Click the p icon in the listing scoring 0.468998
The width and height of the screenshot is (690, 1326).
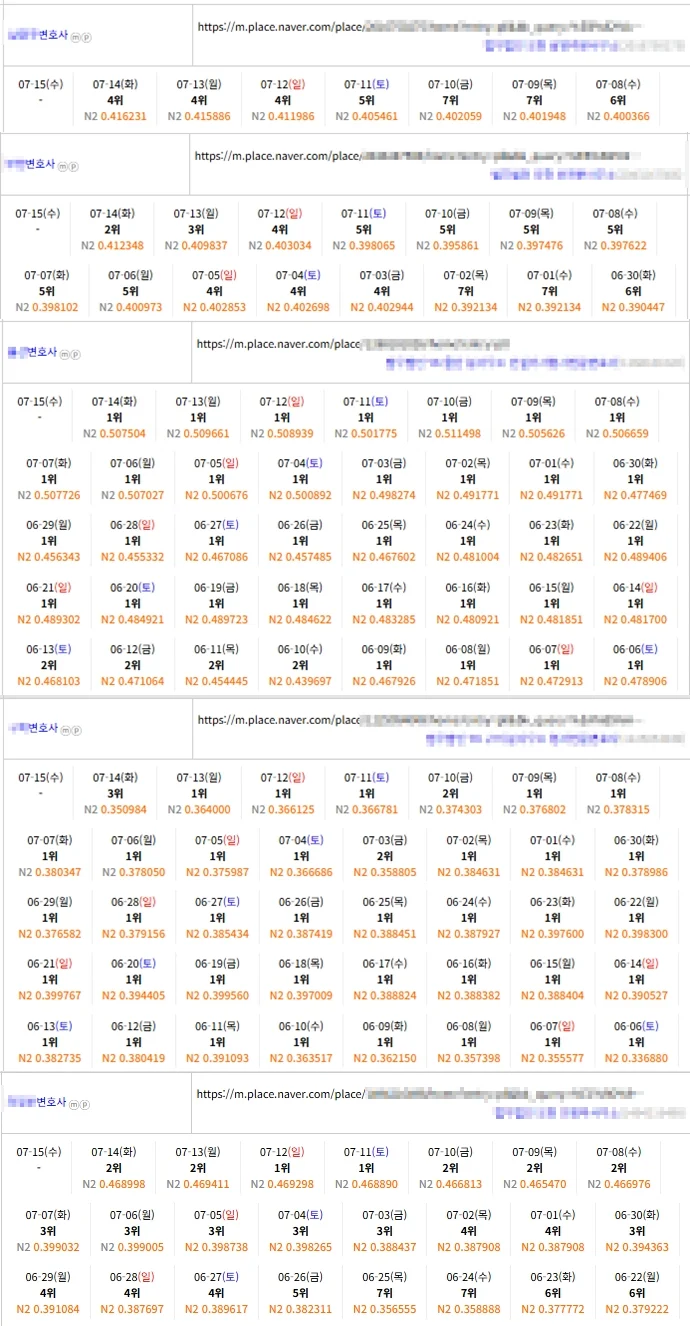85,1104
